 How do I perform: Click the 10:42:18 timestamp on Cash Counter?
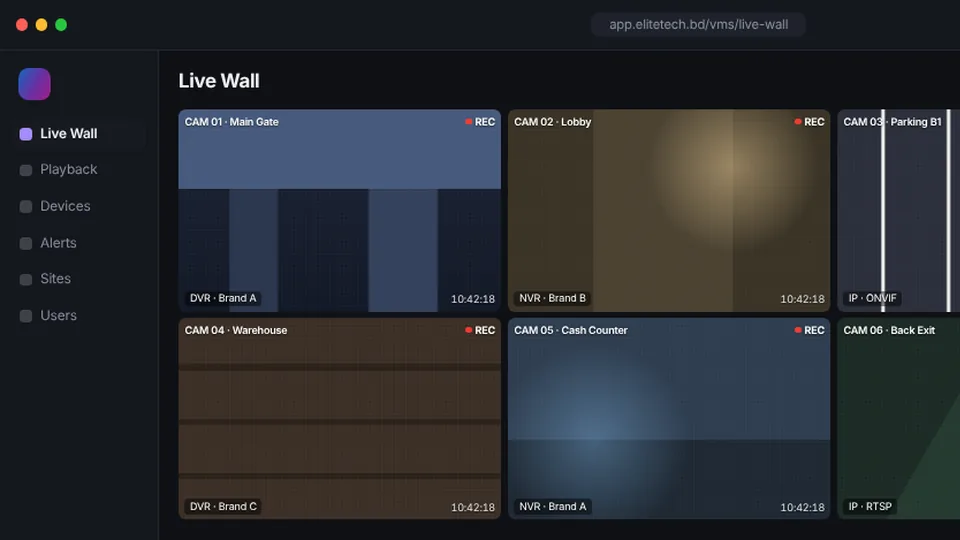[802, 507]
